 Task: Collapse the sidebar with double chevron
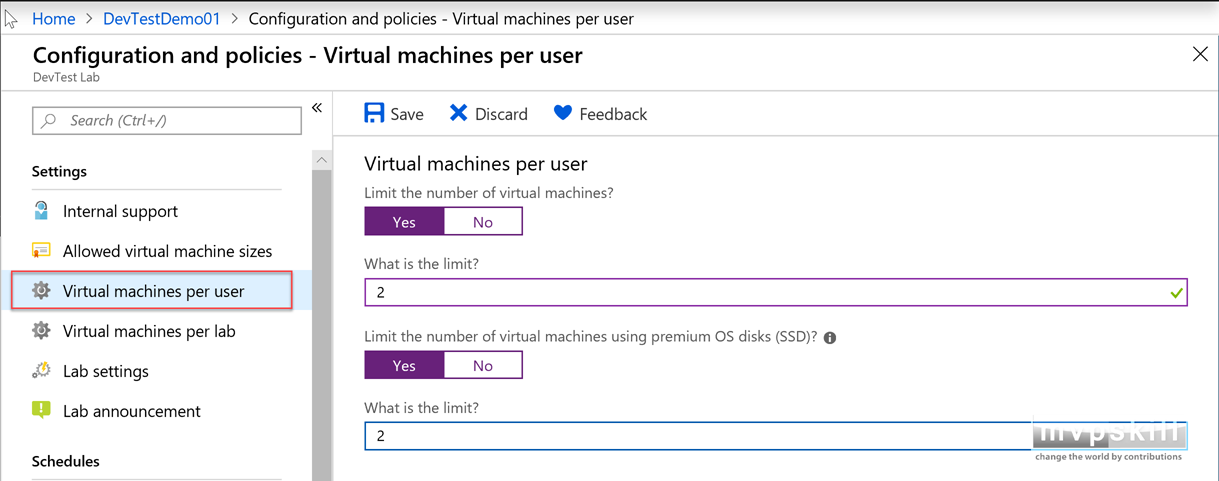[x=317, y=108]
